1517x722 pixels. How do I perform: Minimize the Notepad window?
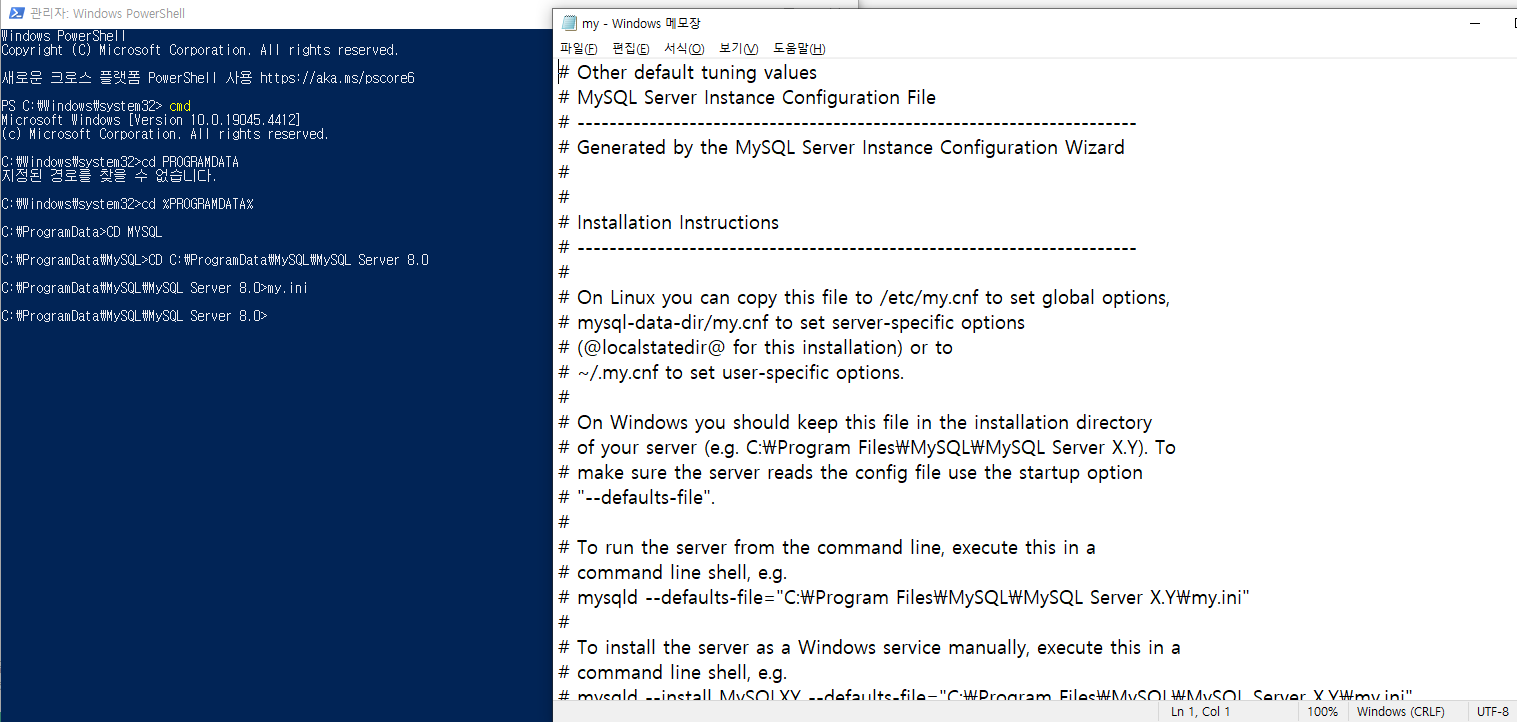[x=1475, y=23]
